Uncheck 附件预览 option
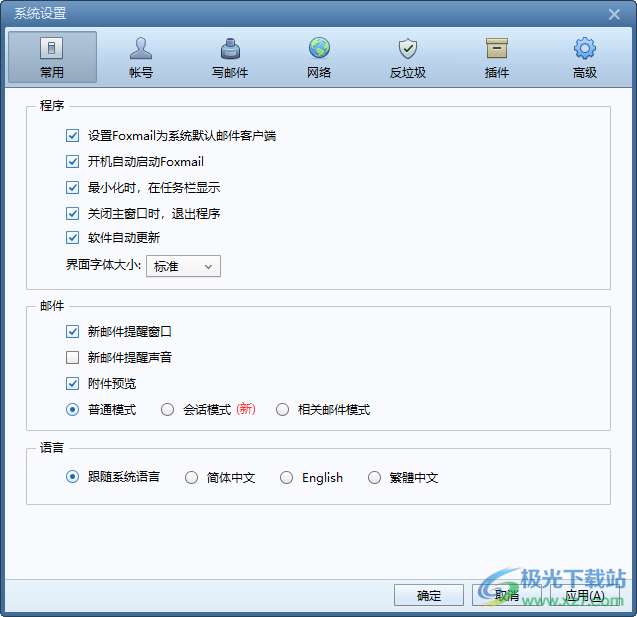Screen dimensions: 637x617 (73, 383)
